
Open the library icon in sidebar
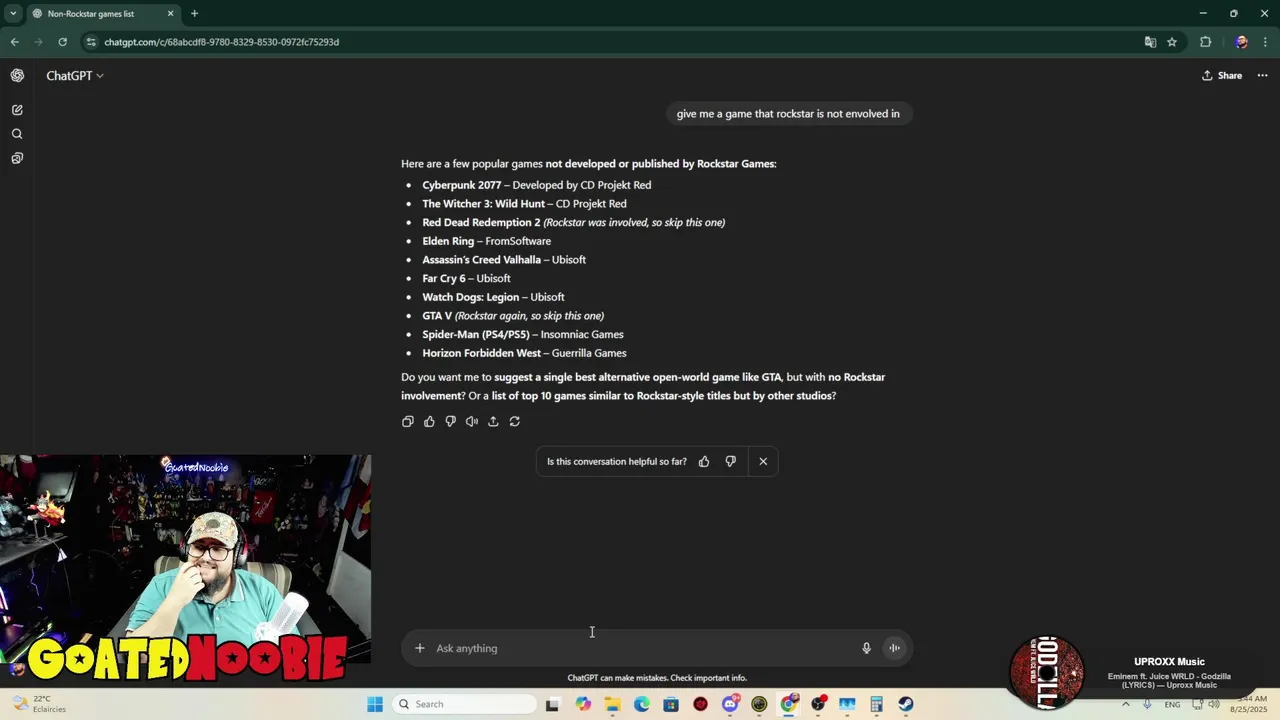click(x=17, y=158)
